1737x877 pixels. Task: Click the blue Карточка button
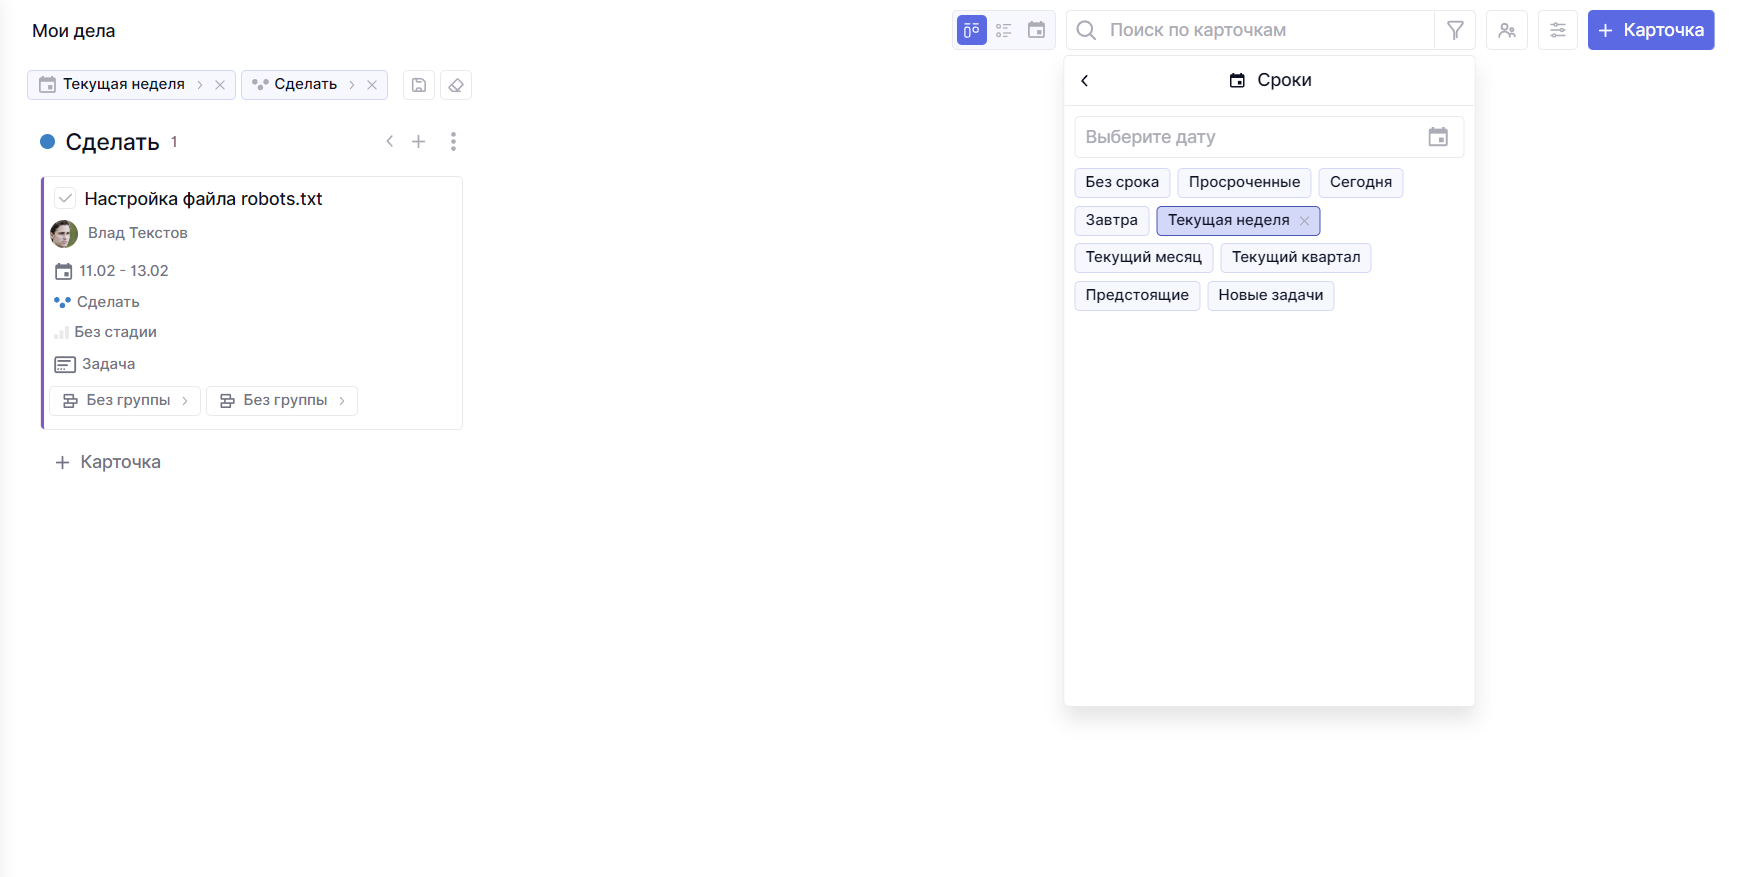1650,30
